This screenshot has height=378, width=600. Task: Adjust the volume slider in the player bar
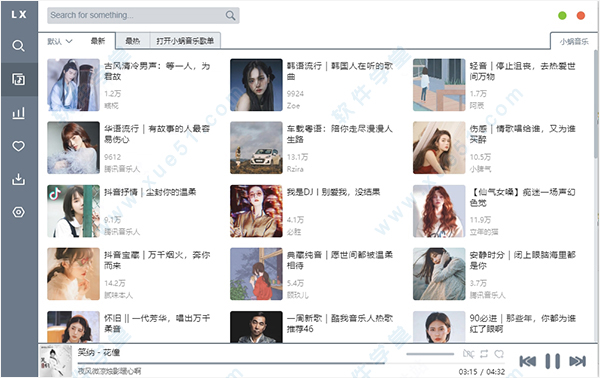[430, 354]
